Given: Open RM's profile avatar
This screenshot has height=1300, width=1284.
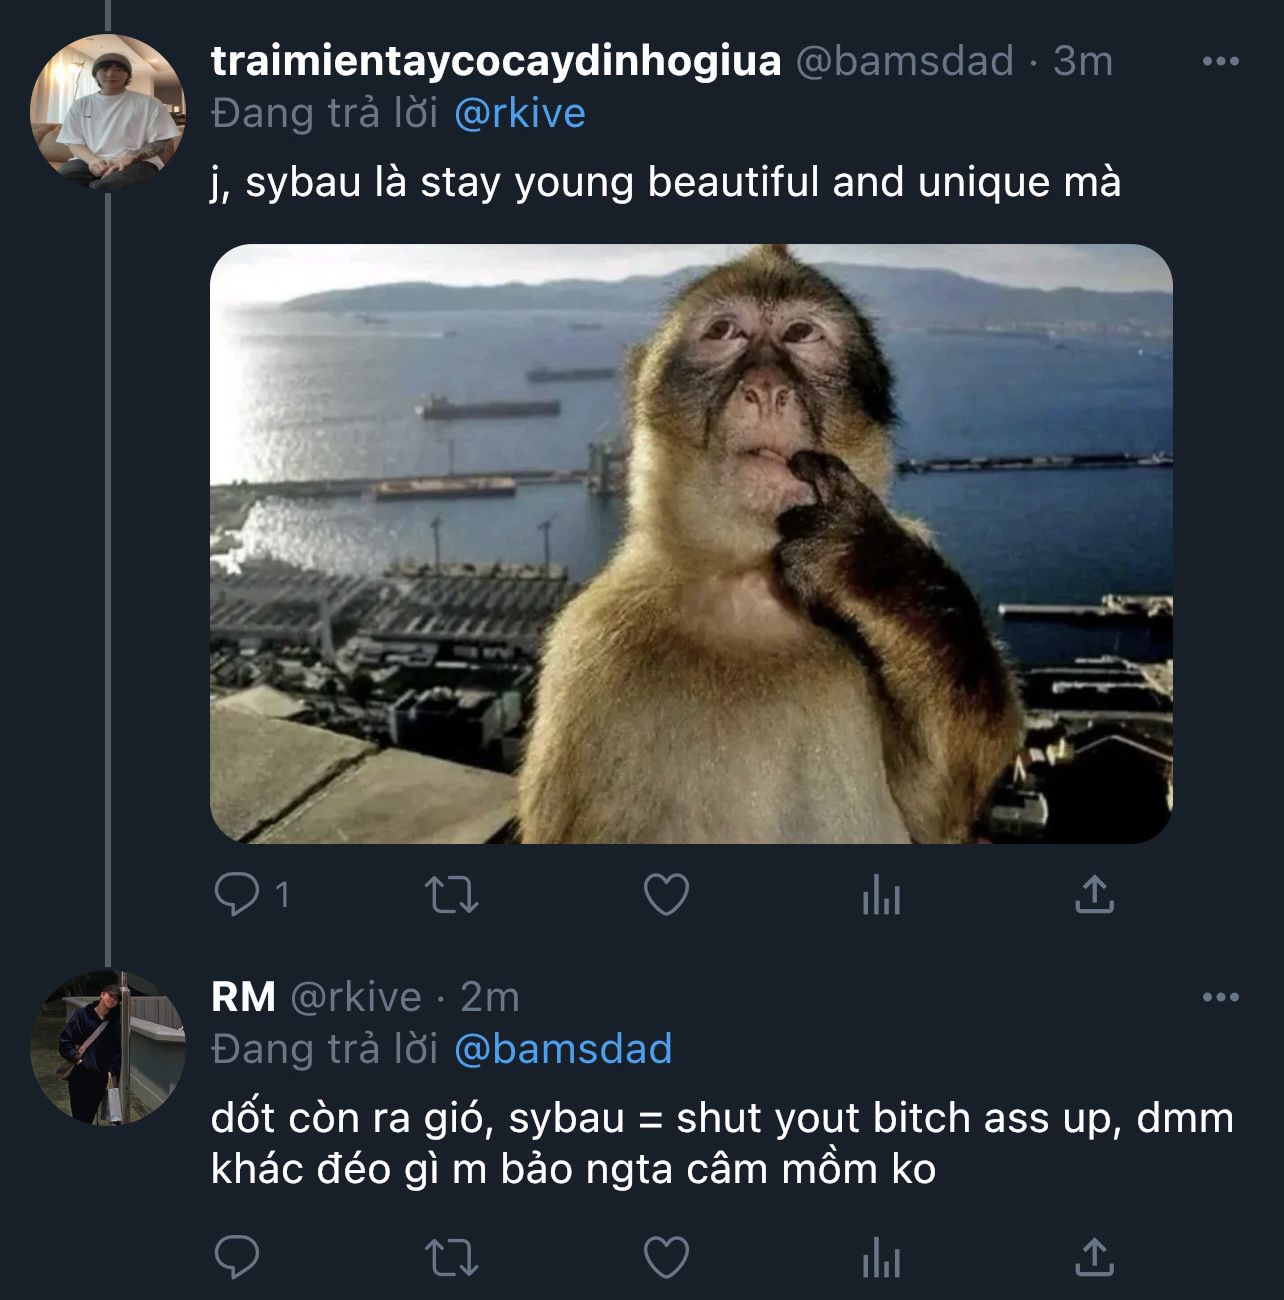Looking at the screenshot, I should (x=106, y=1047).
